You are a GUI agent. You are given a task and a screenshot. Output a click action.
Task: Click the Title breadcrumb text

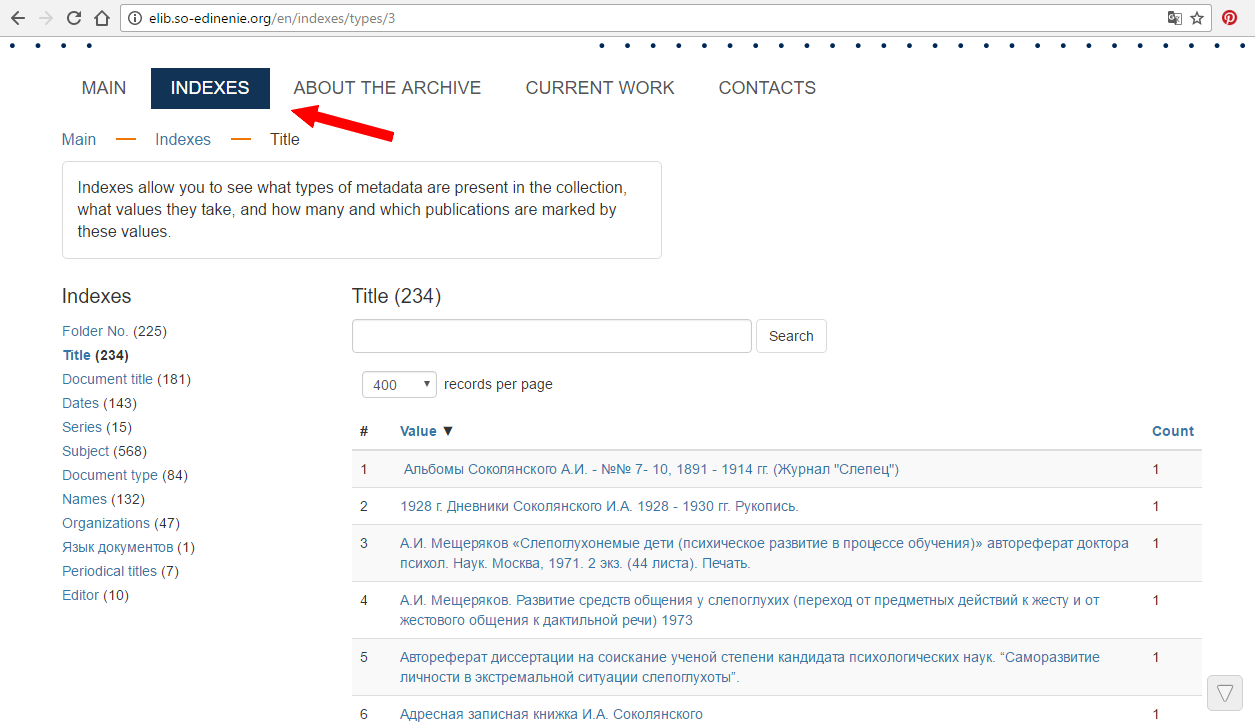tap(285, 139)
